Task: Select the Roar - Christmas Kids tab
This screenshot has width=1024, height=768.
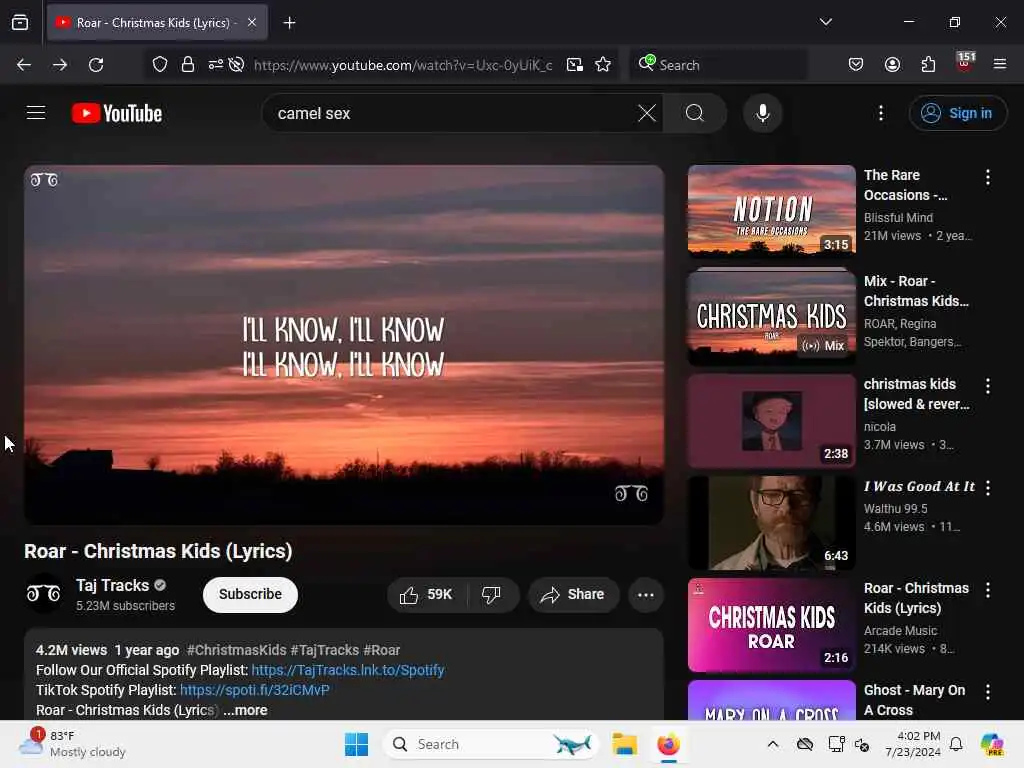Action: [x=157, y=23]
